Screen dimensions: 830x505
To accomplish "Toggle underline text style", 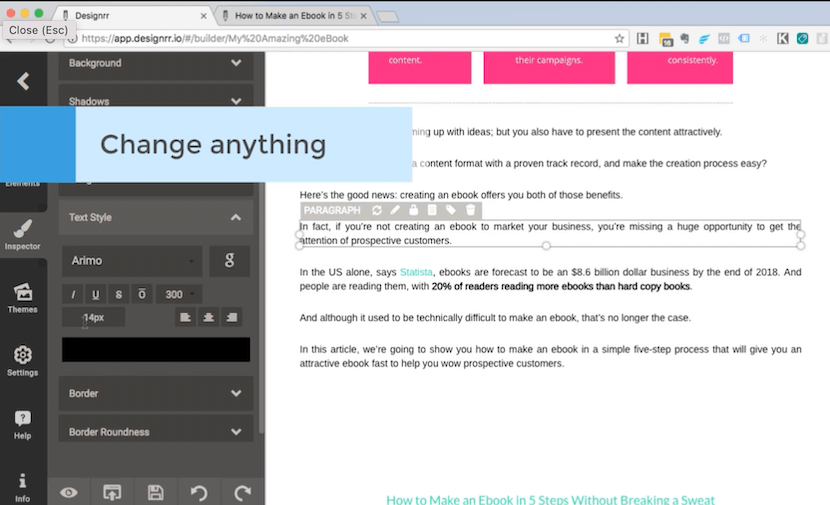I will (x=96, y=294).
